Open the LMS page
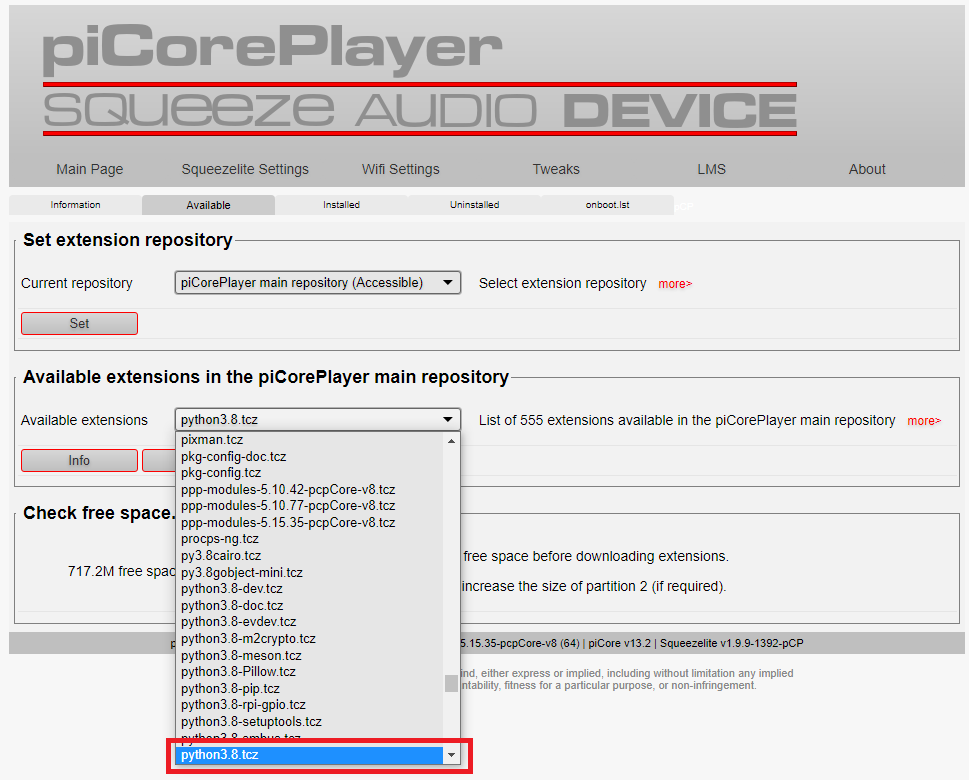 (711, 169)
